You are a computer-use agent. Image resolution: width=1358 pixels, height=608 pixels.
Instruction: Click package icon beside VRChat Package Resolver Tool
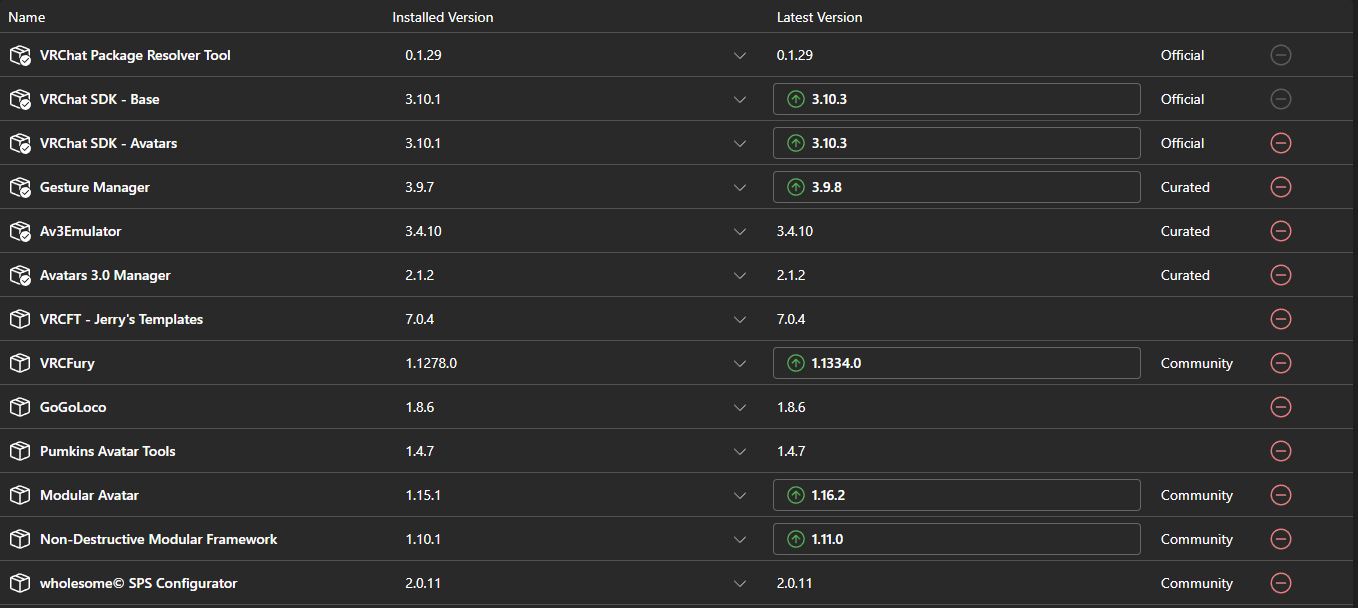coord(20,56)
